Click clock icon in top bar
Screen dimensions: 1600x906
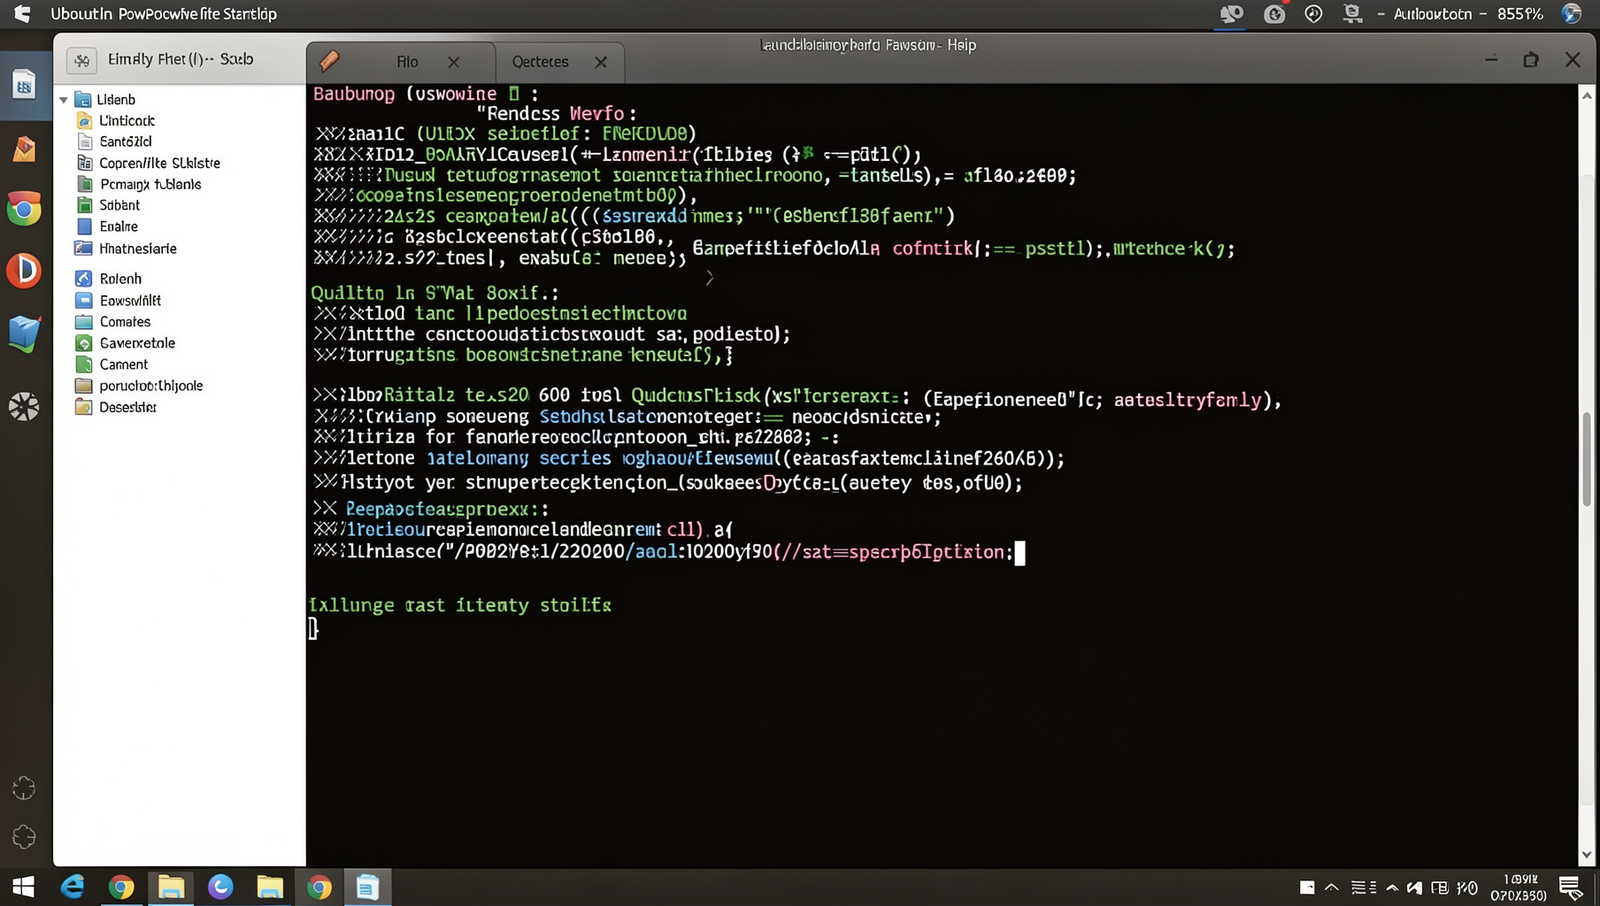(1313, 14)
